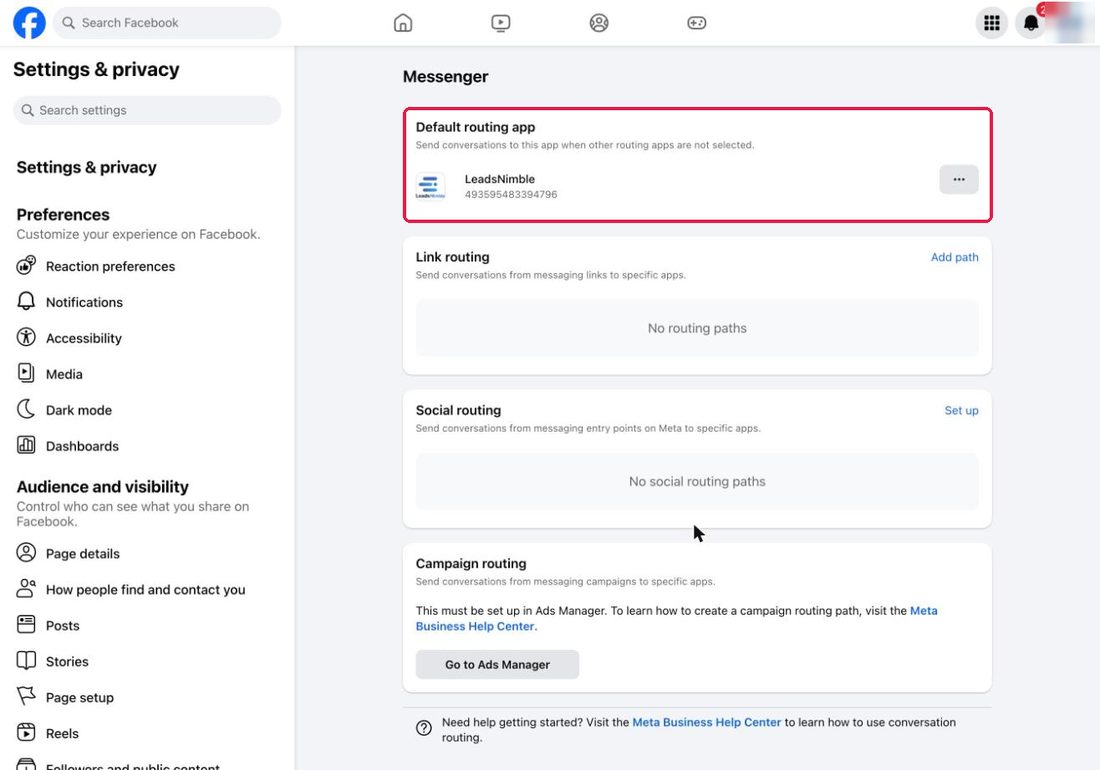
Task: Click Add path for Link routing
Action: click(954, 257)
